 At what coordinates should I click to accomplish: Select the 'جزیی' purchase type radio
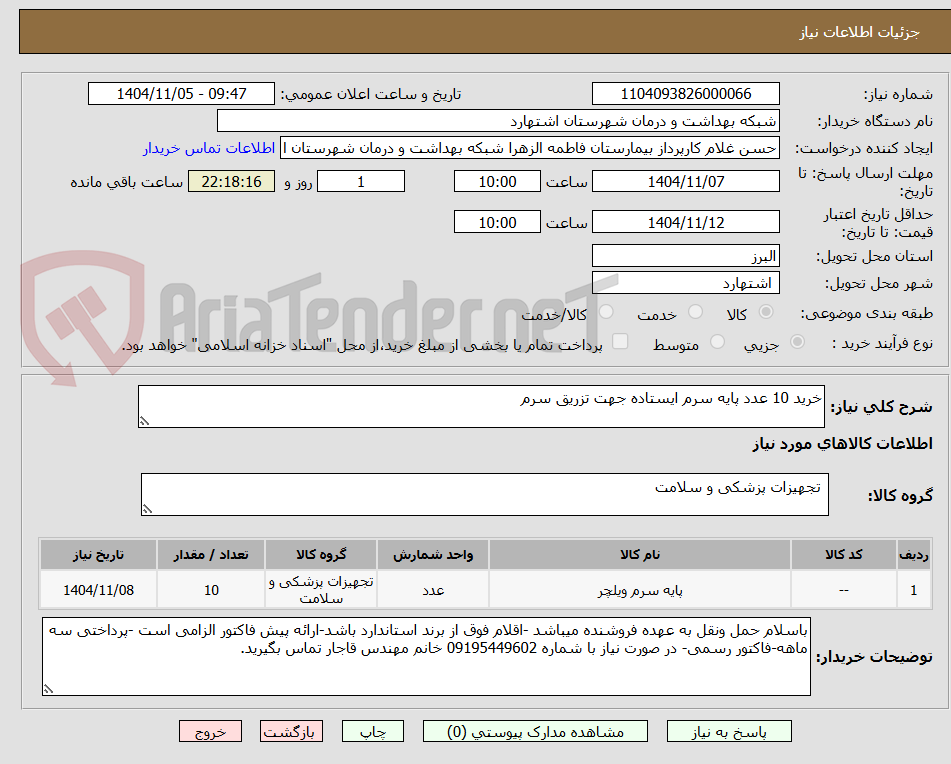click(798, 342)
